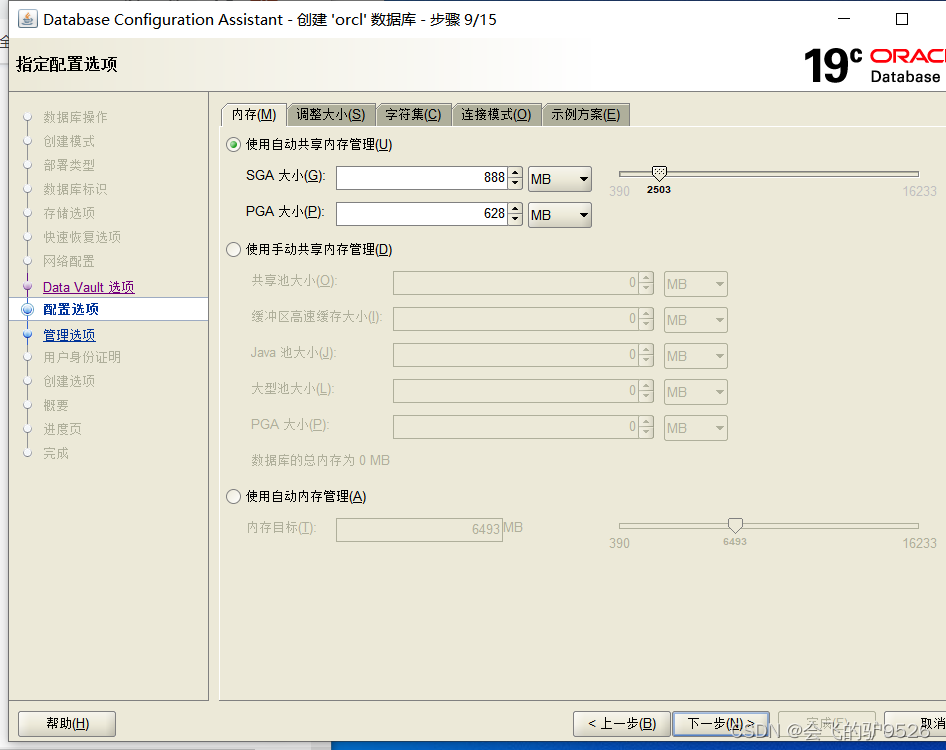Screen dimensions: 946x750
Task: Choose 使用自动内存管理 mode
Action: point(232,496)
